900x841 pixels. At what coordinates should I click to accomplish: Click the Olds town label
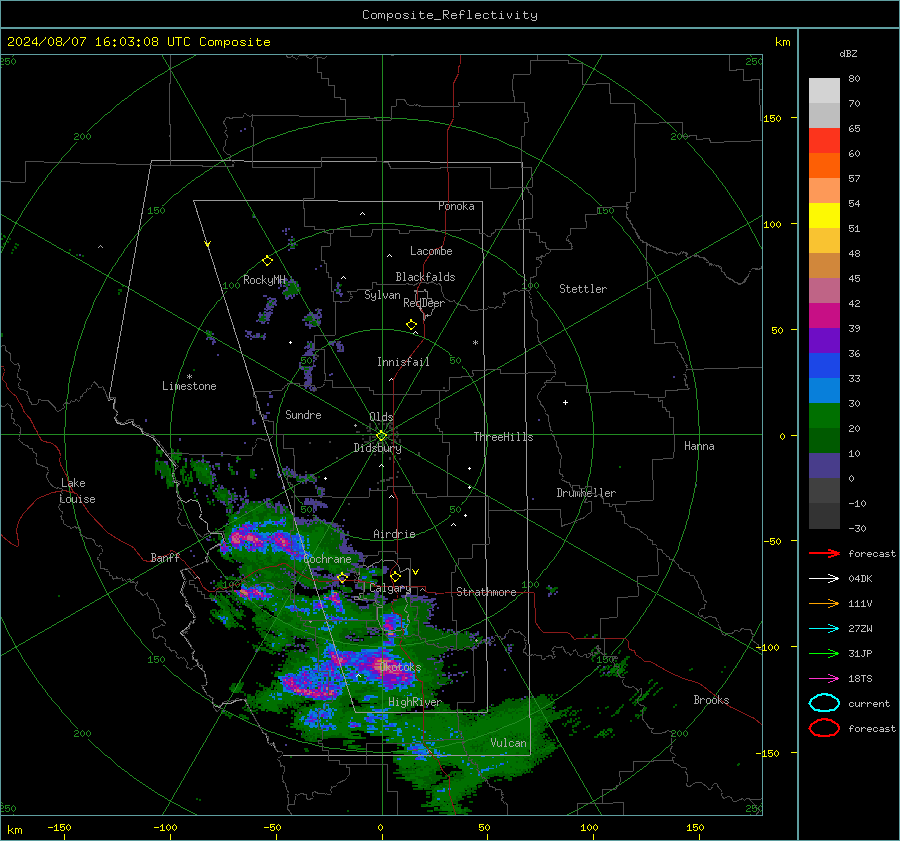point(381,417)
